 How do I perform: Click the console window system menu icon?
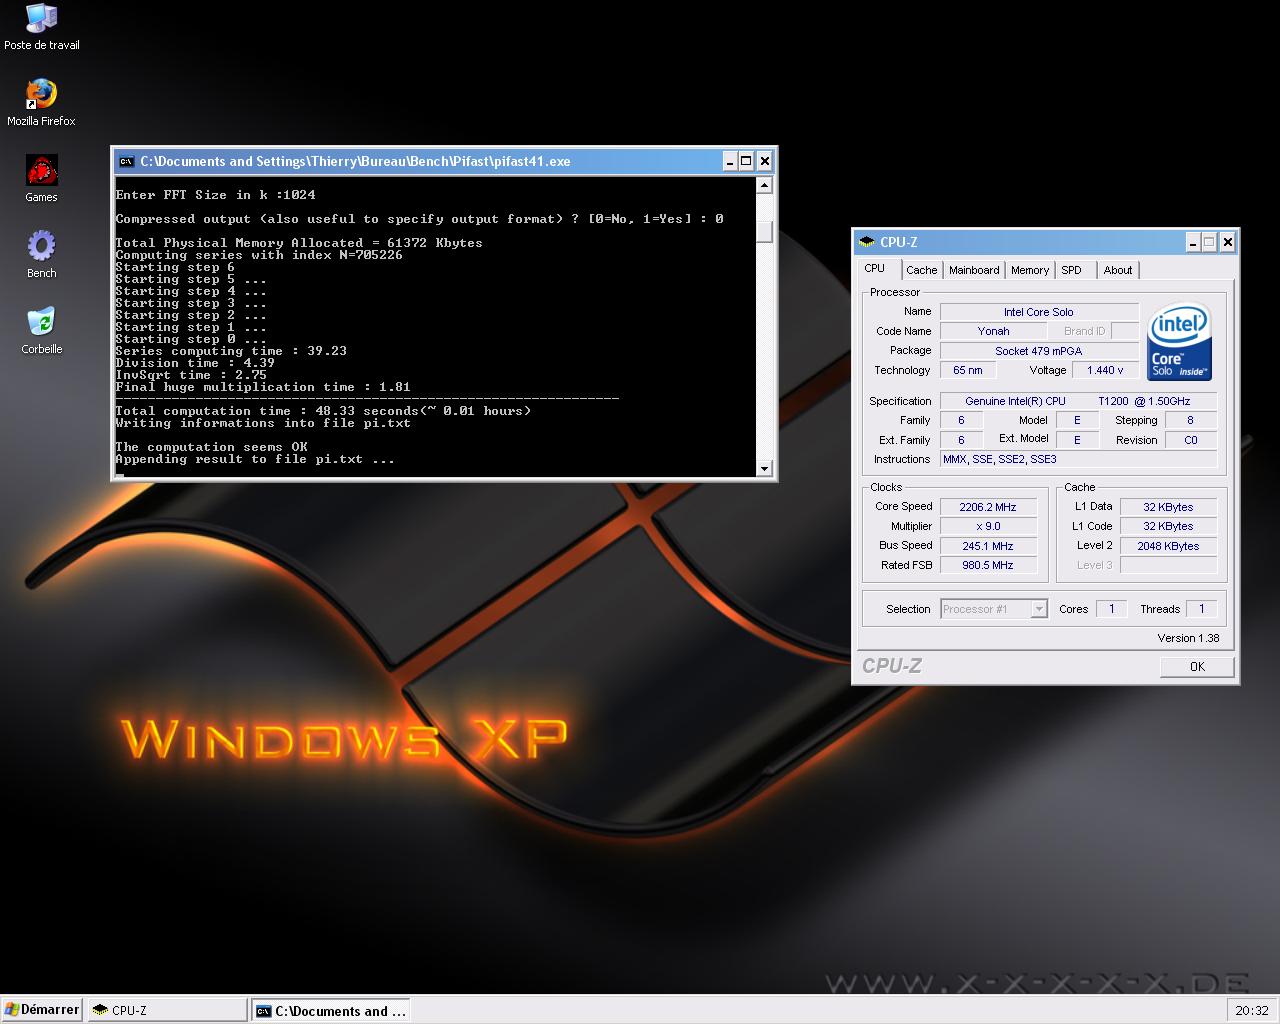tap(126, 161)
